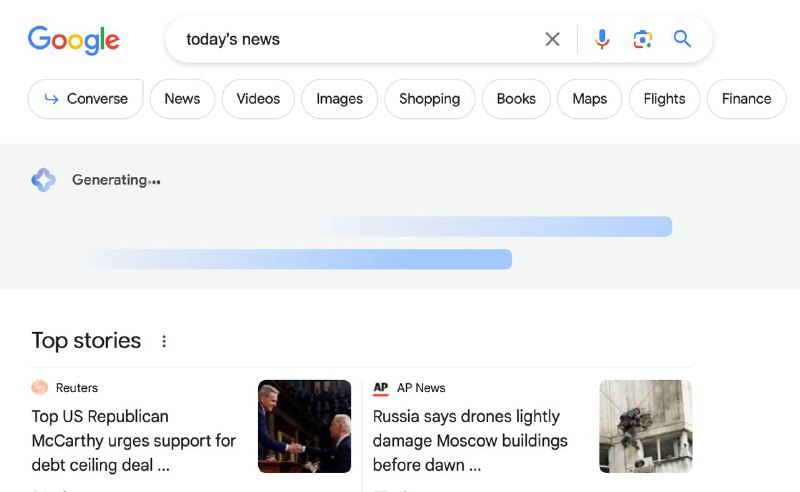Open the McCarthy debt ceiling deal story
The image size is (800, 492).
pyautogui.click(x=134, y=440)
